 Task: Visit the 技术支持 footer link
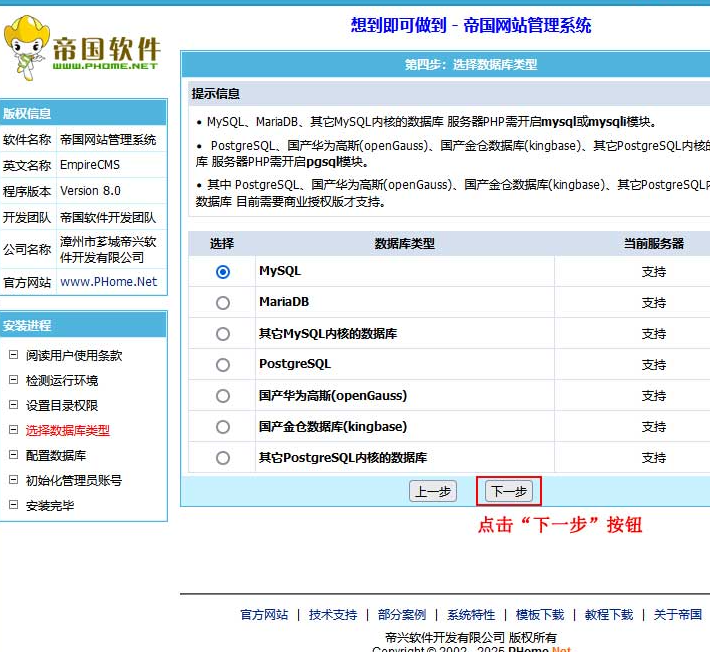coord(333,615)
